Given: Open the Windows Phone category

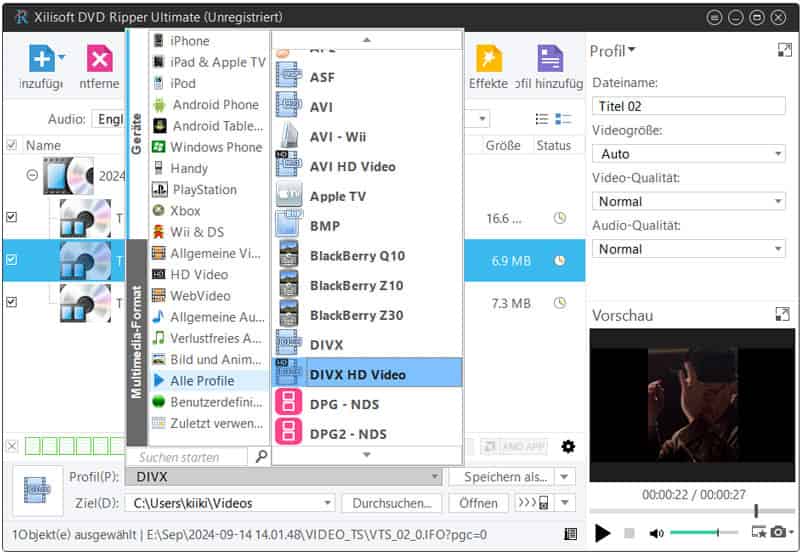Looking at the screenshot, I should coord(209,147).
